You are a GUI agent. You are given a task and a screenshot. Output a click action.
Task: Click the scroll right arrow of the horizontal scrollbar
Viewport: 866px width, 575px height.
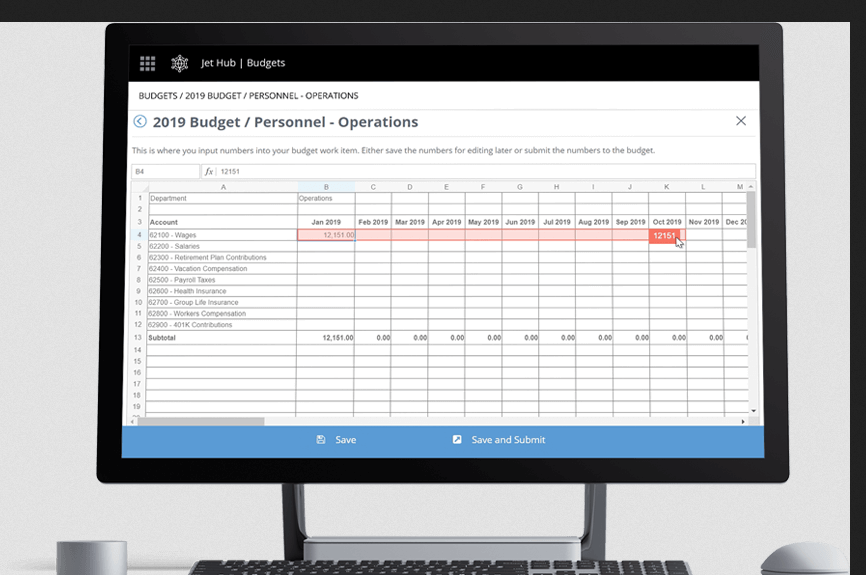click(743, 422)
